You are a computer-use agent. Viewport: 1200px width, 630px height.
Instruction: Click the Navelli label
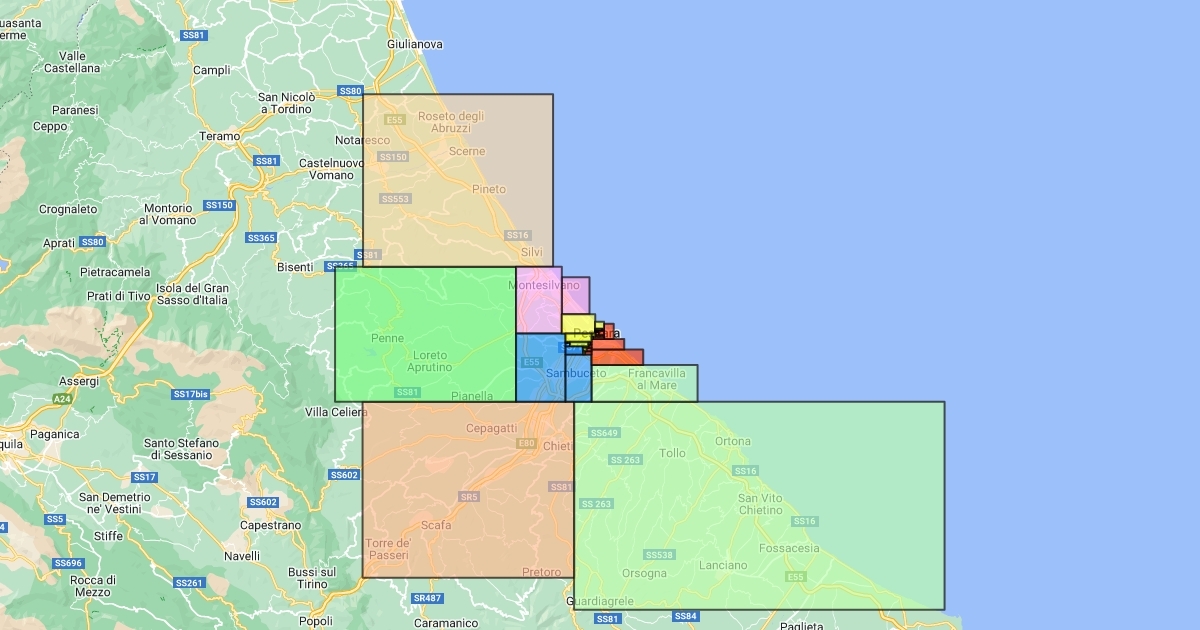[x=242, y=556]
